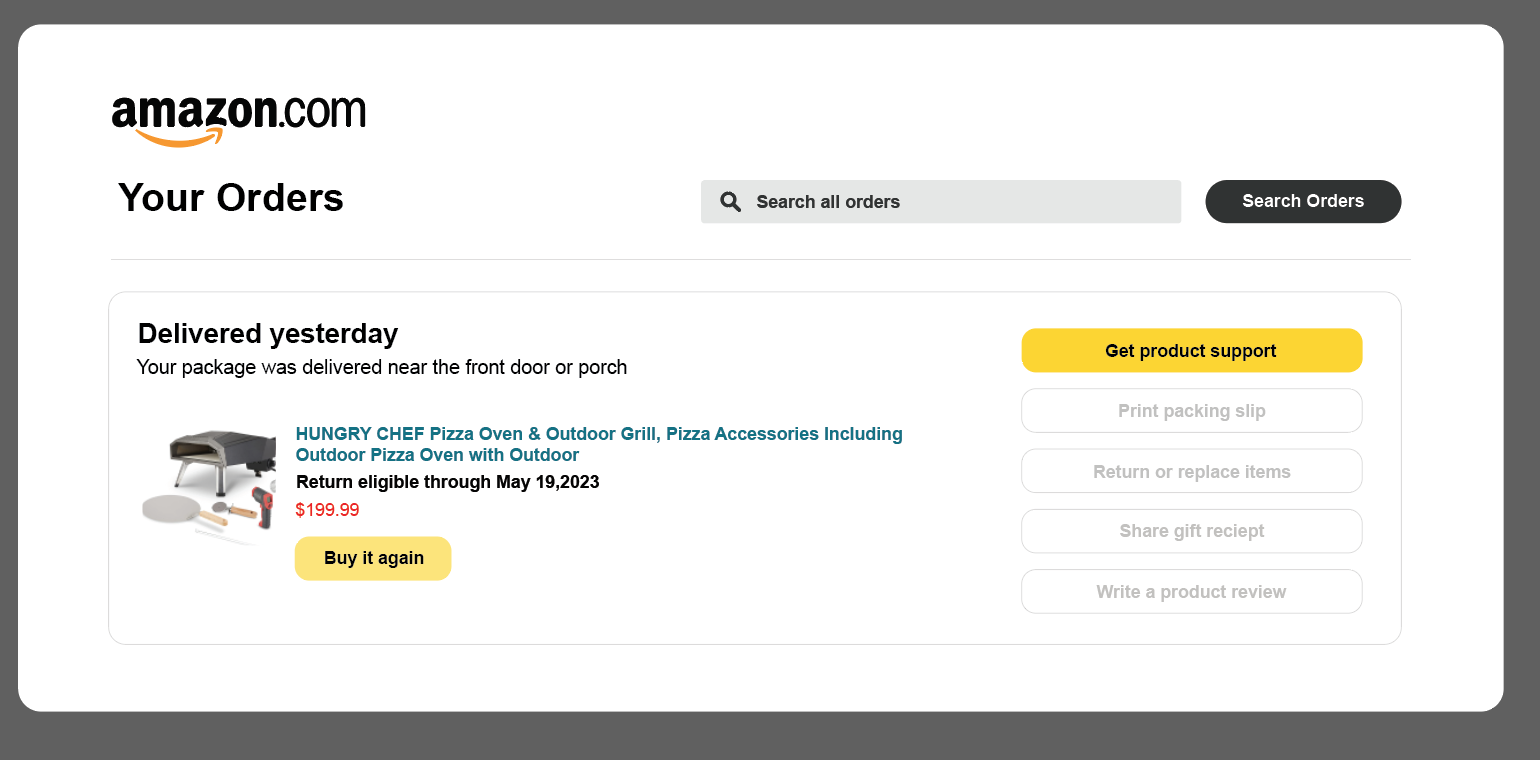Viewport: 1540px width, 760px height.
Task: Click the magnifying glass search icon
Action: pos(731,201)
